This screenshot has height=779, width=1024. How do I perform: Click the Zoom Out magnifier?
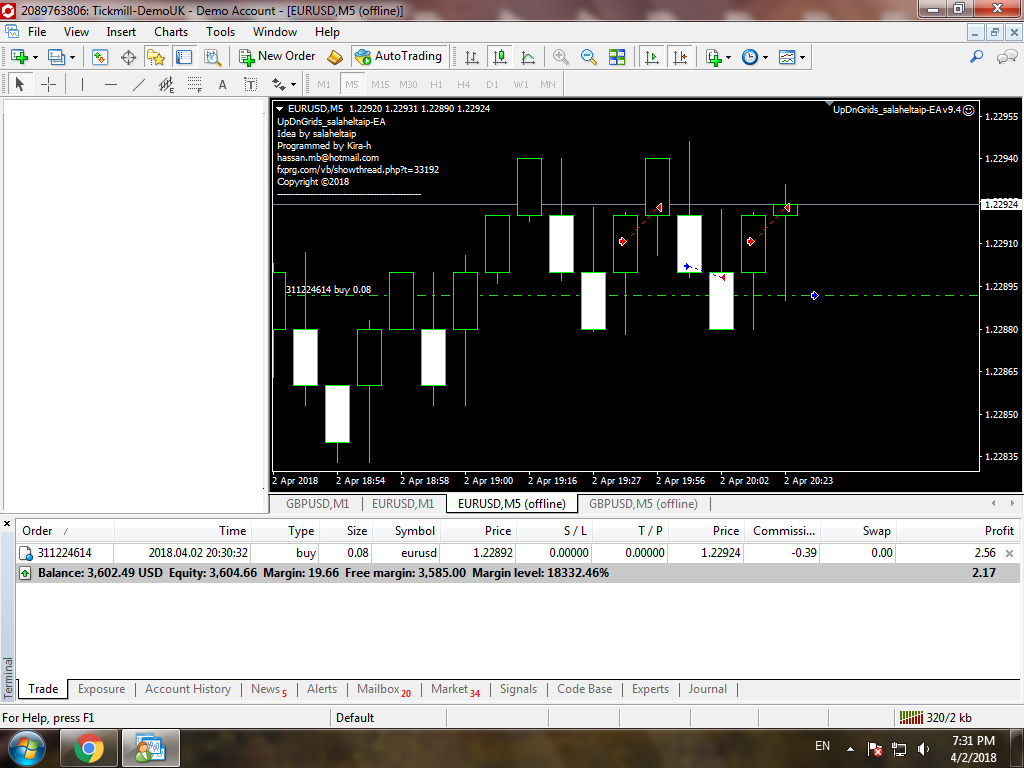(588, 57)
